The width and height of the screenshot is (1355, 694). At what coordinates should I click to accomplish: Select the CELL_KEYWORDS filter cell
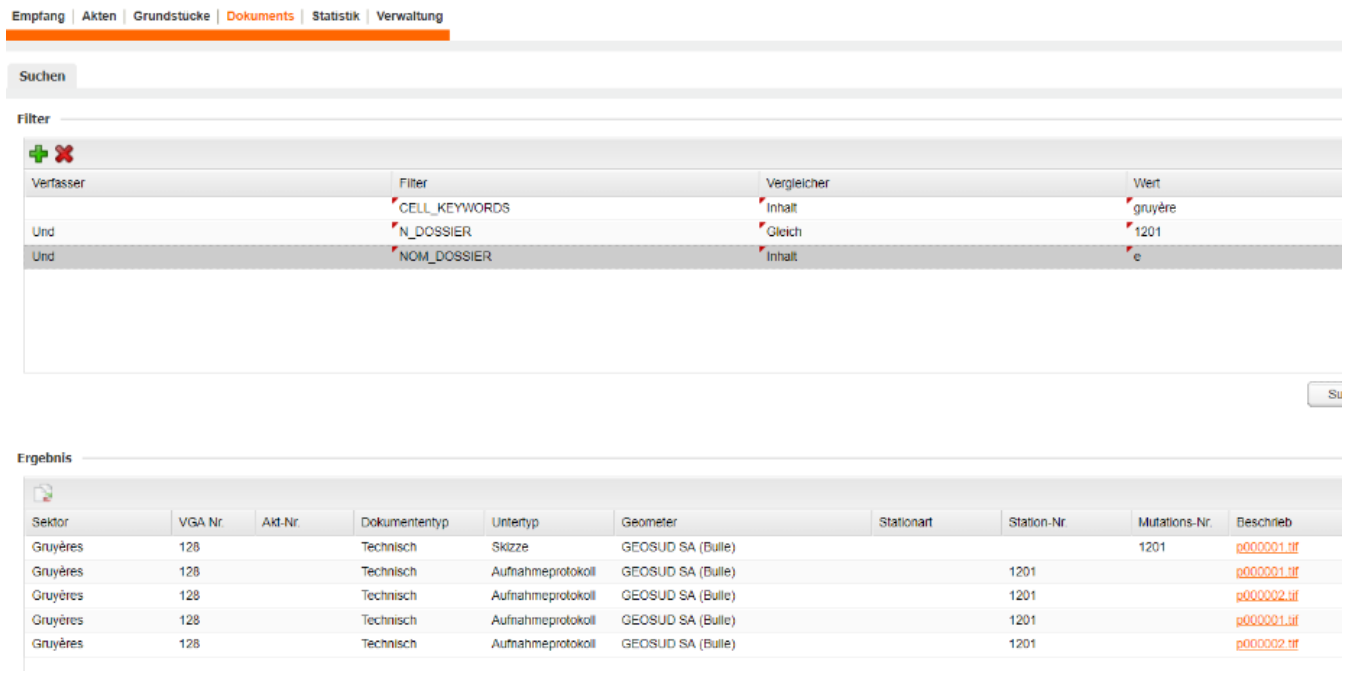tap(454, 208)
